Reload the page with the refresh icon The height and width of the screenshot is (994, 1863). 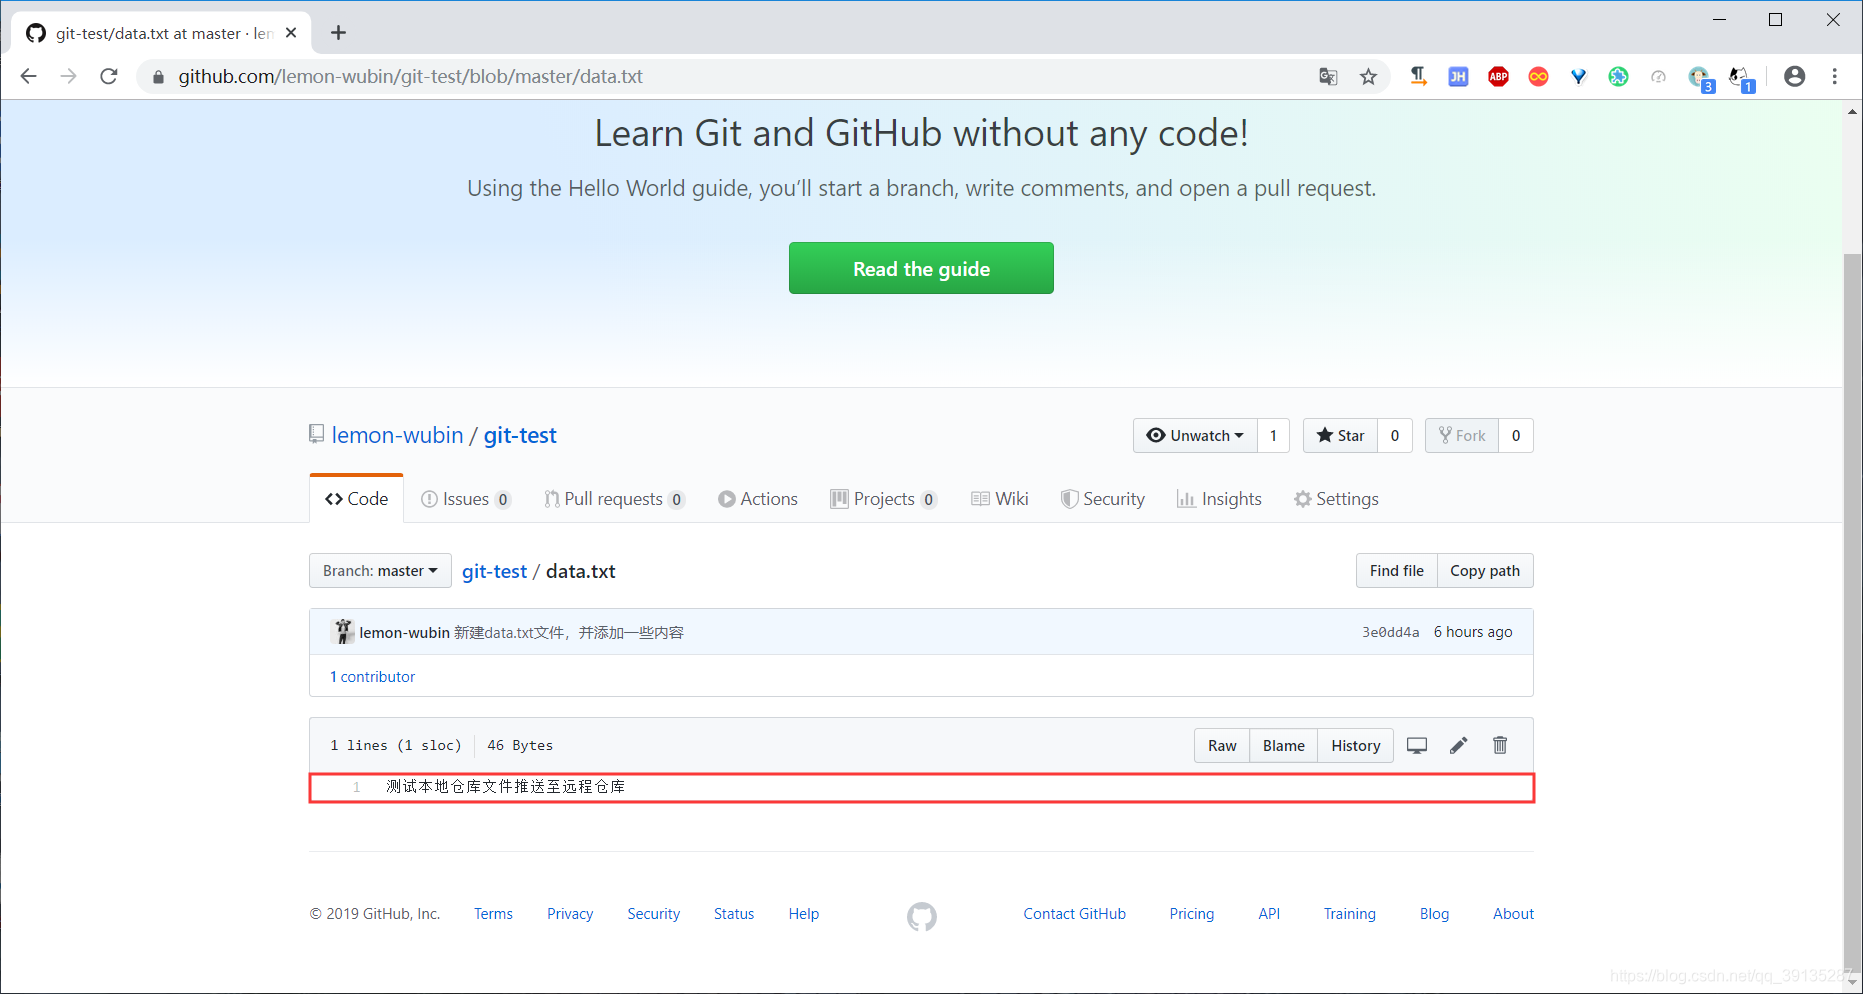pyautogui.click(x=109, y=76)
